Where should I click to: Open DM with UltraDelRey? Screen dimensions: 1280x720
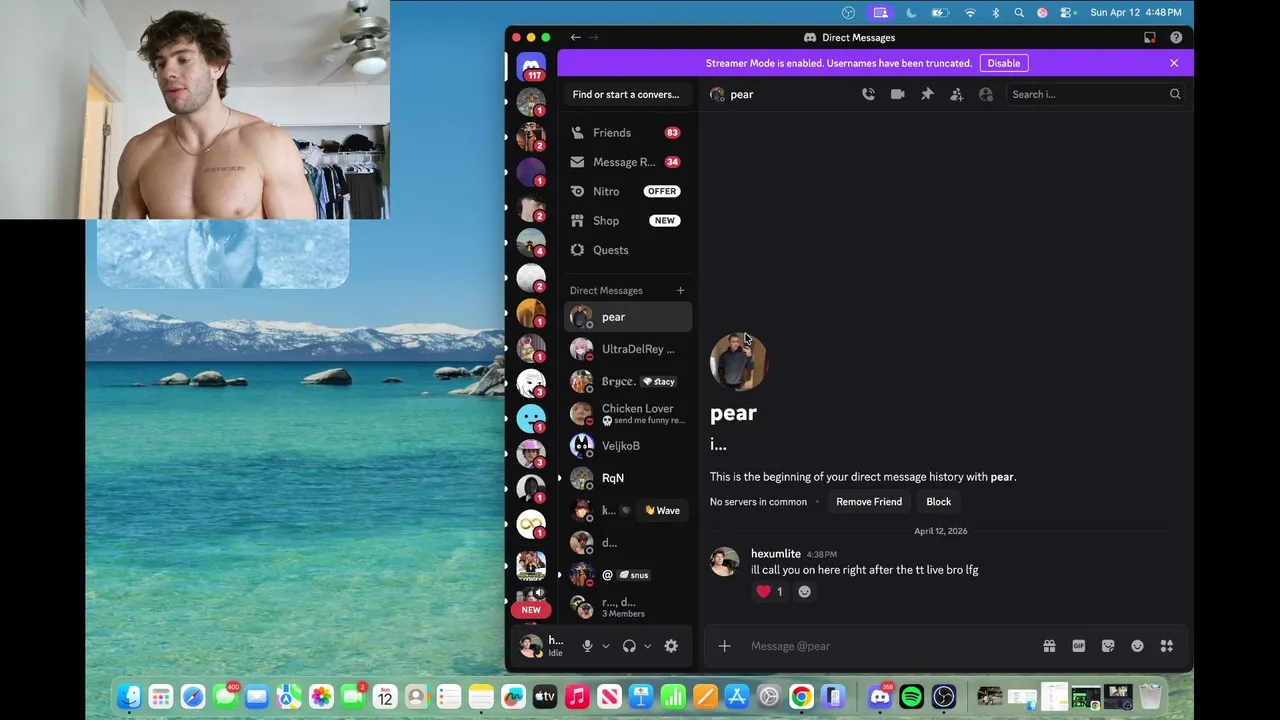[627, 349]
